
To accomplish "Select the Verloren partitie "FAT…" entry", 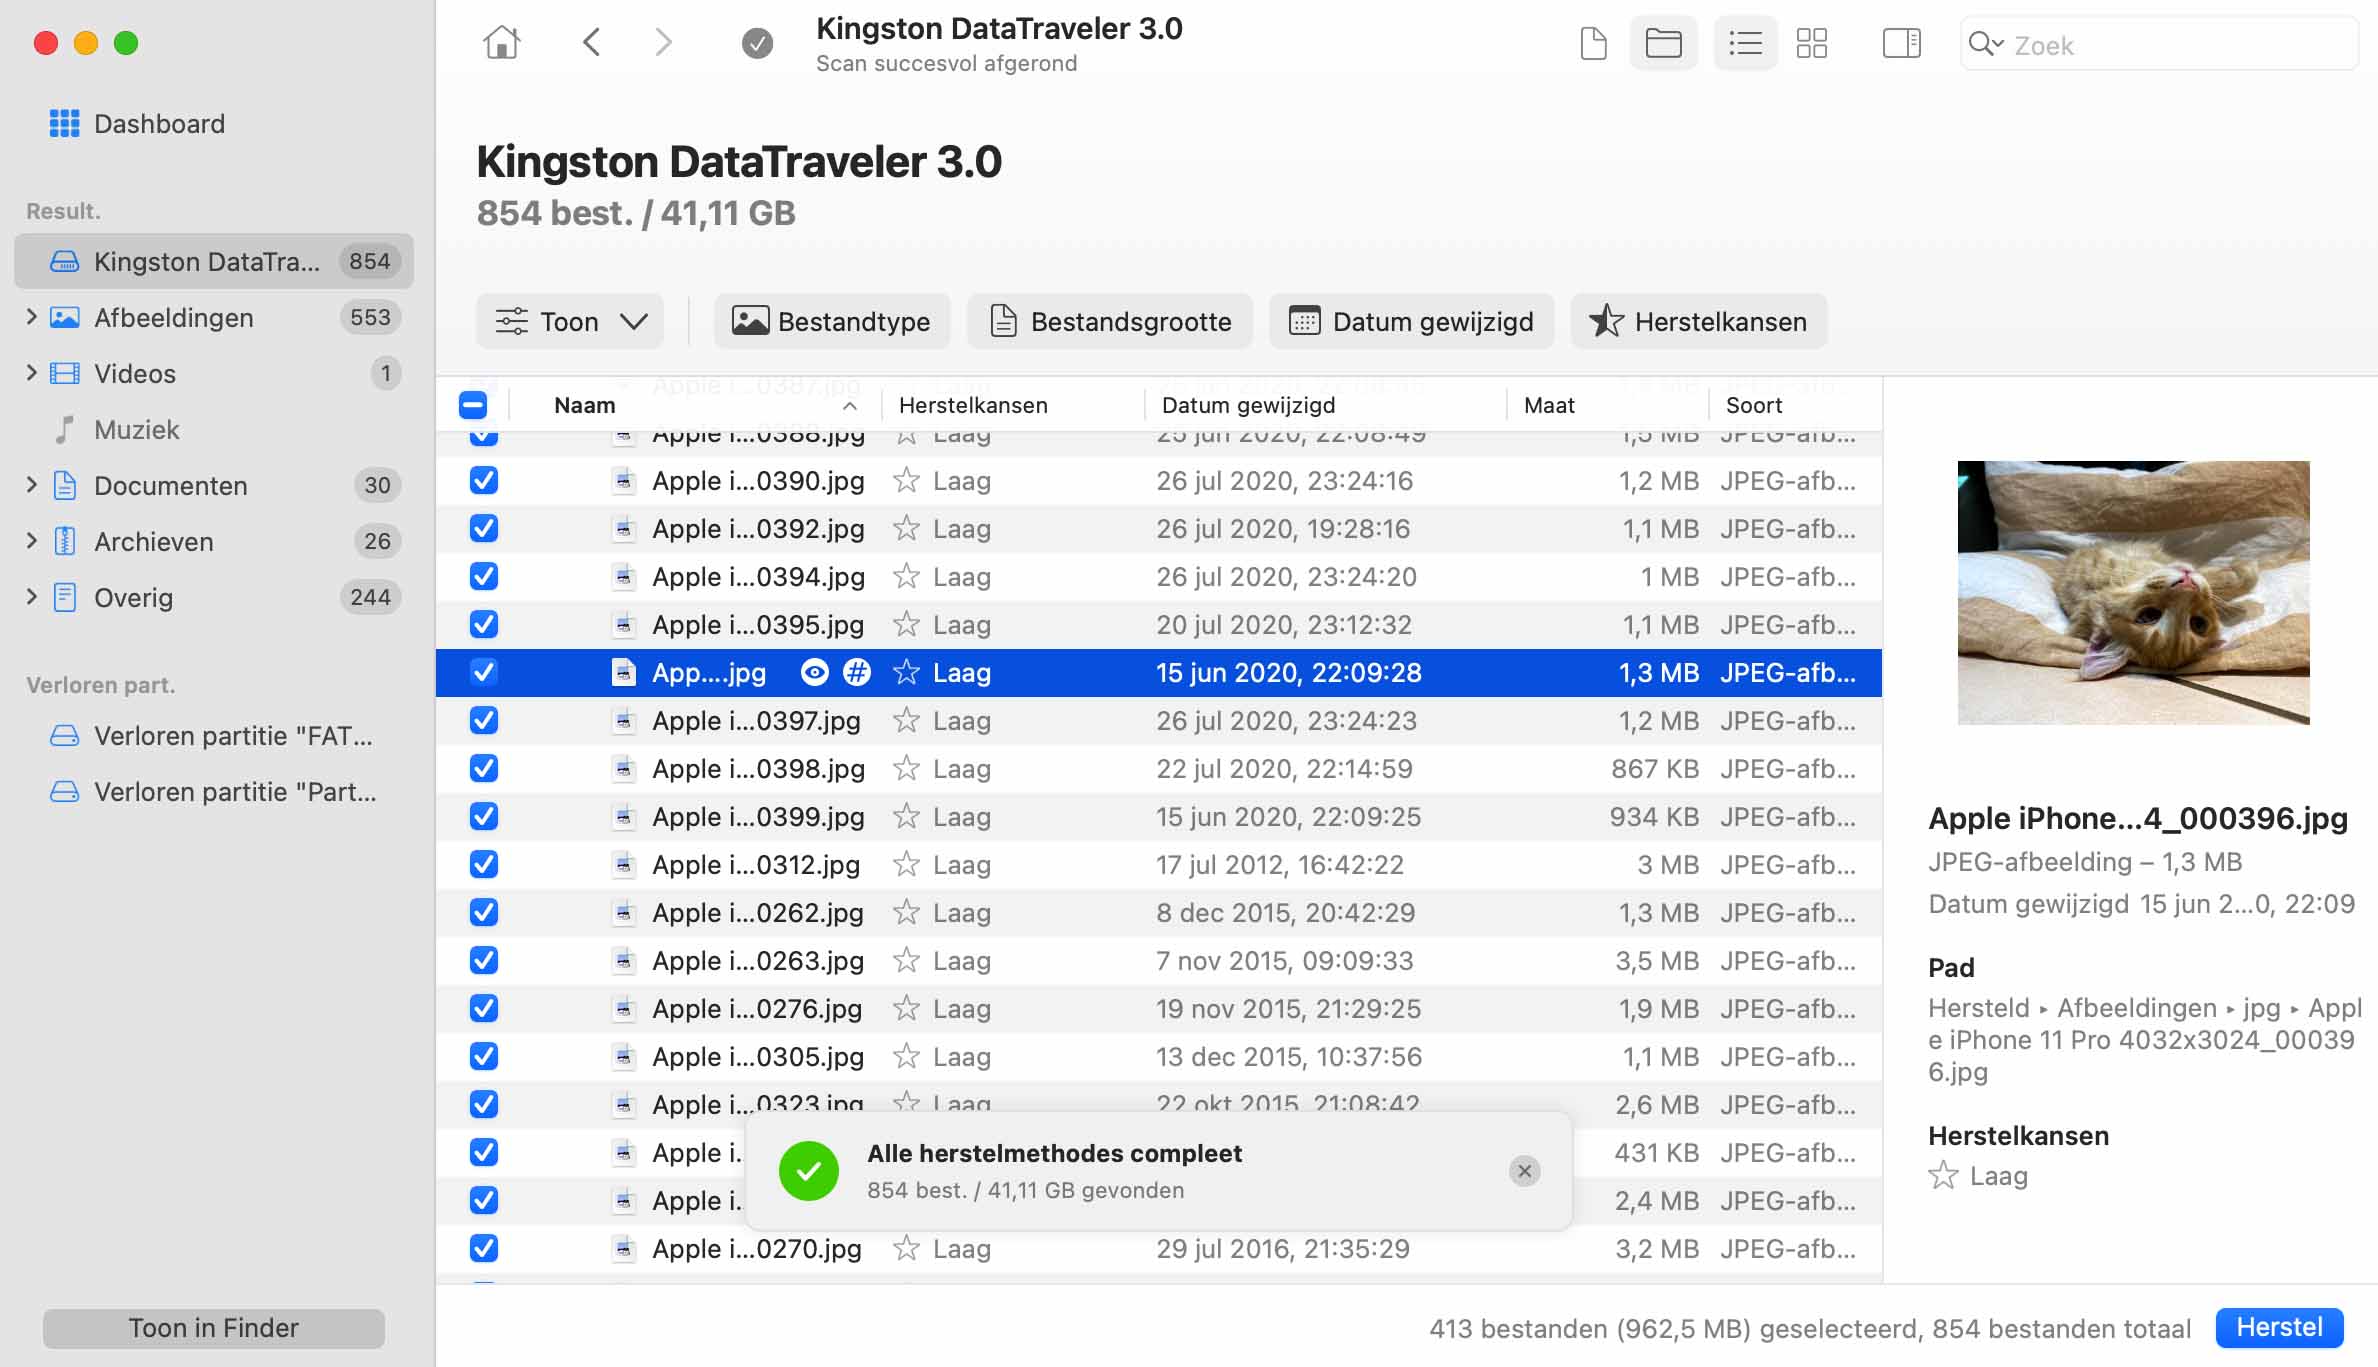I will point(214,735).
